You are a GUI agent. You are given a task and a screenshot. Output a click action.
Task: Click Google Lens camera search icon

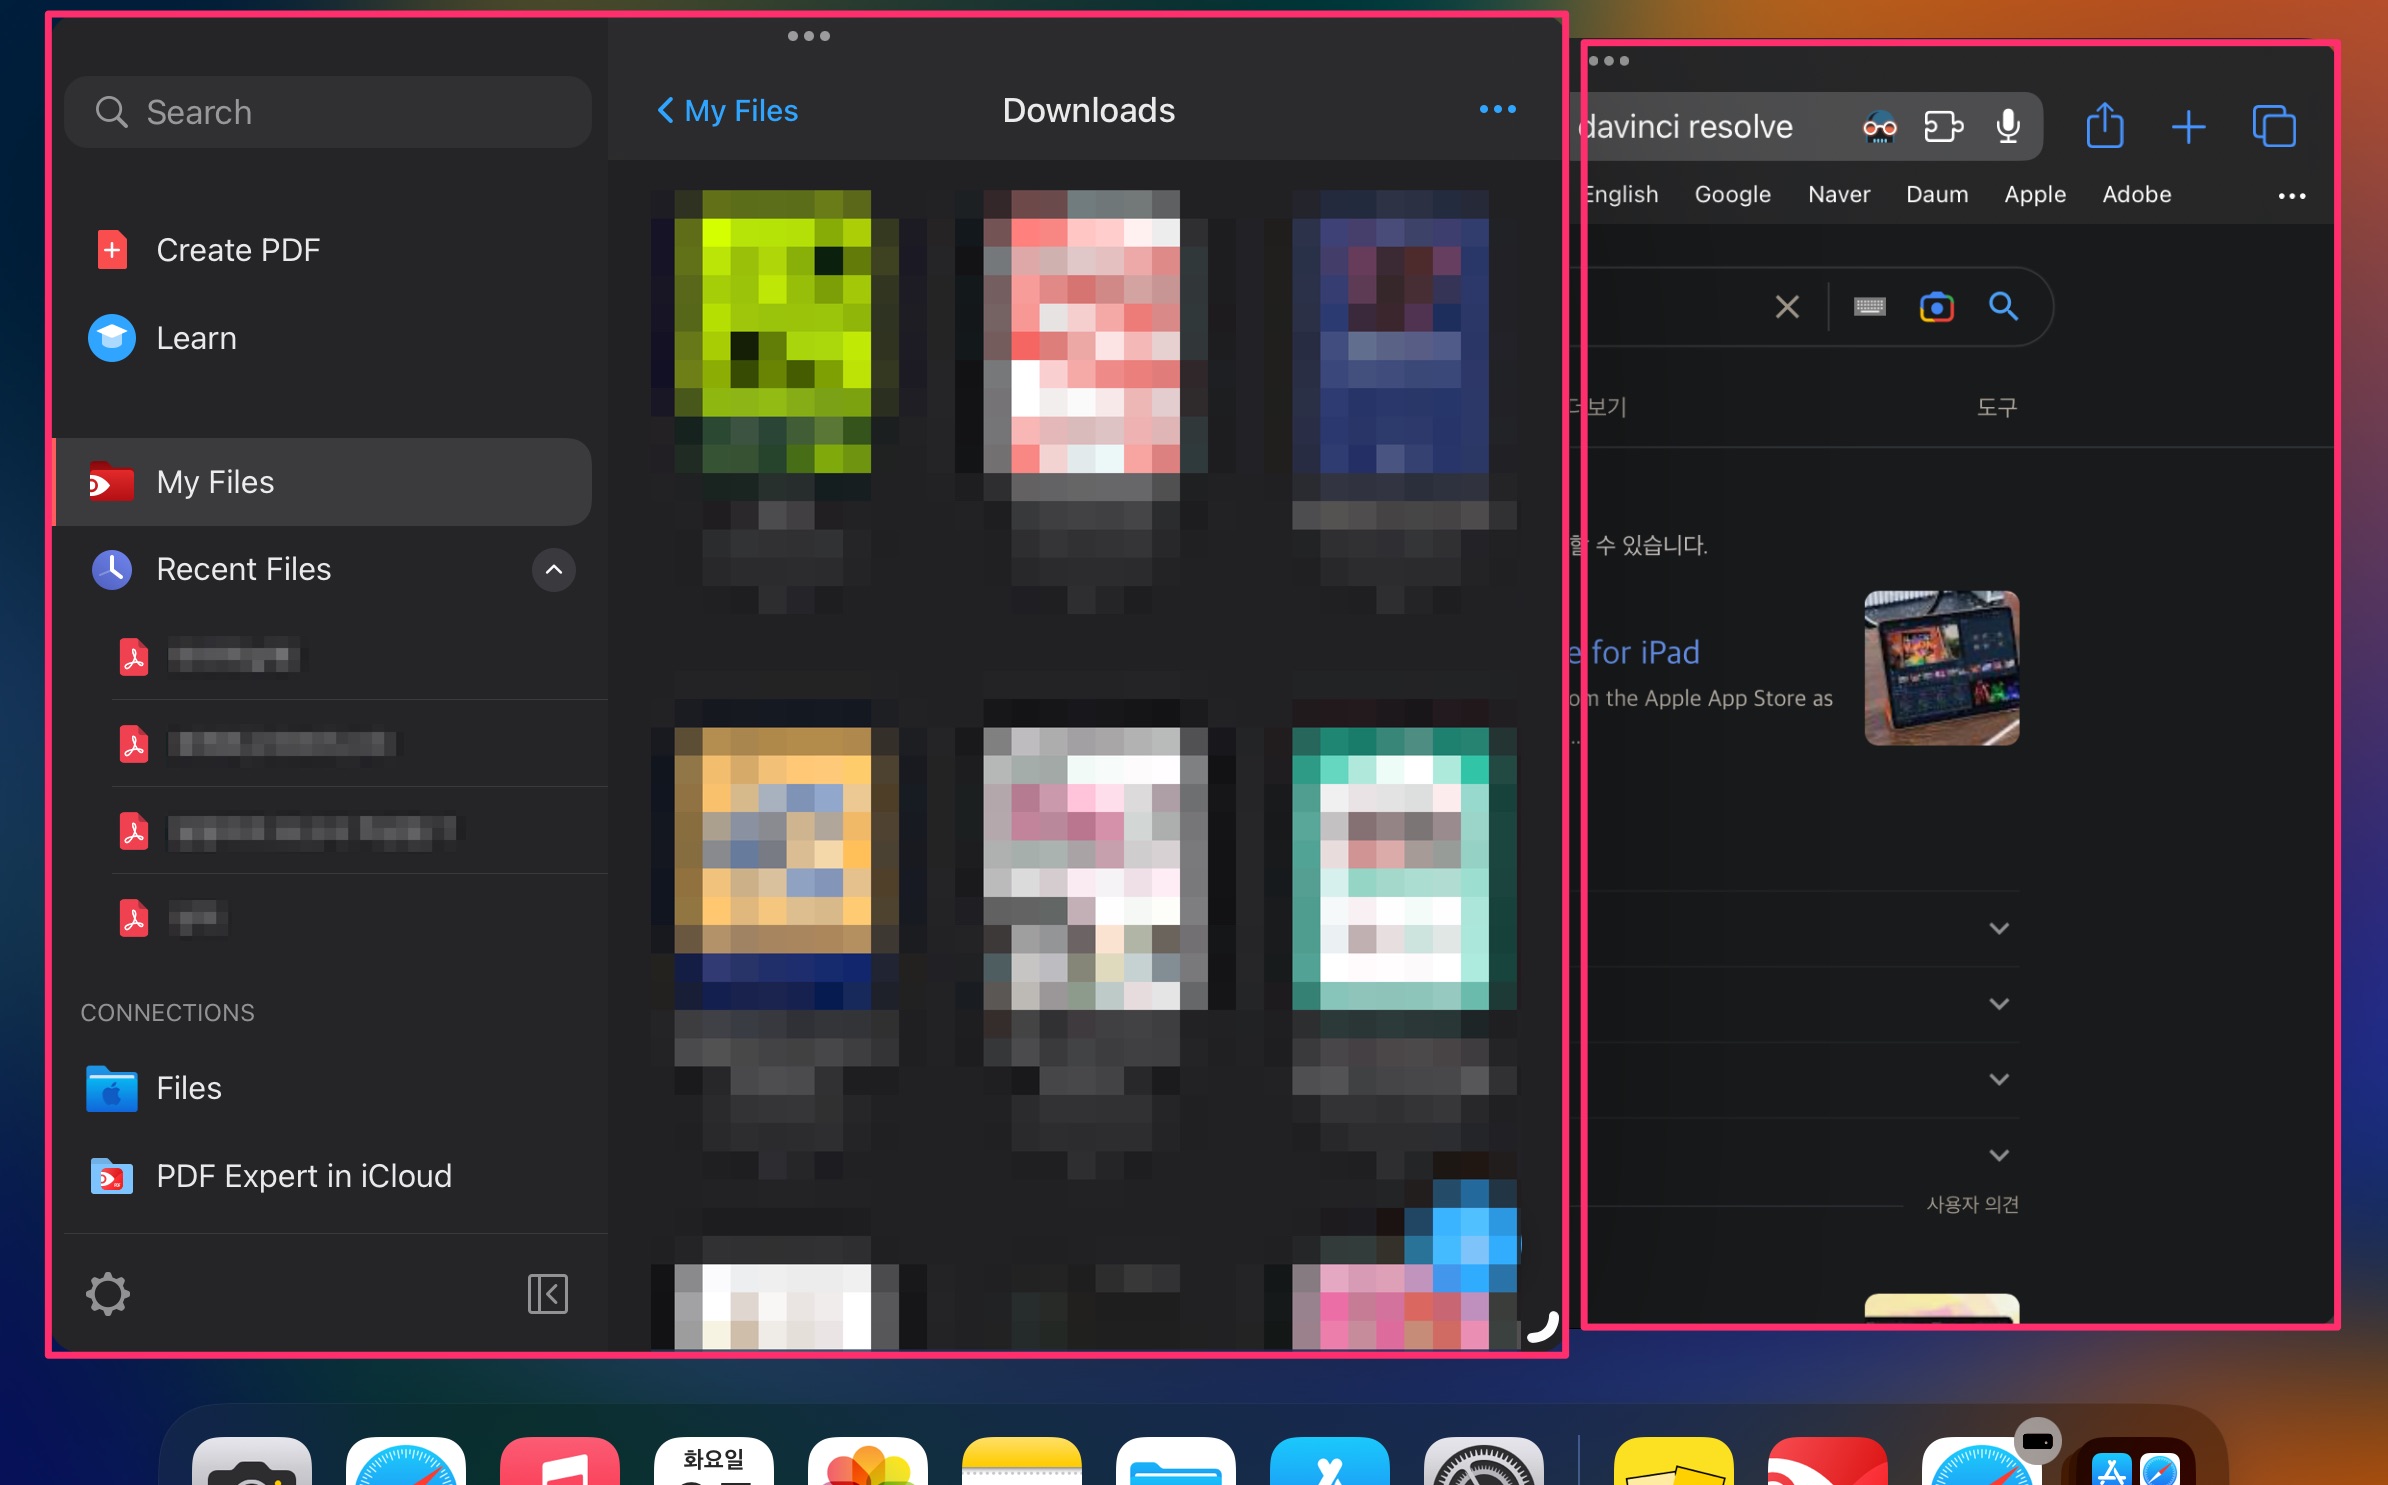[x=1937, y=307]
